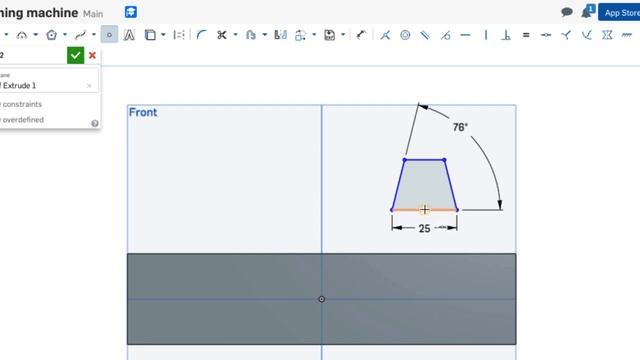640x360 pixels.
Task: Open the document information icon
Action: (131, 12)
